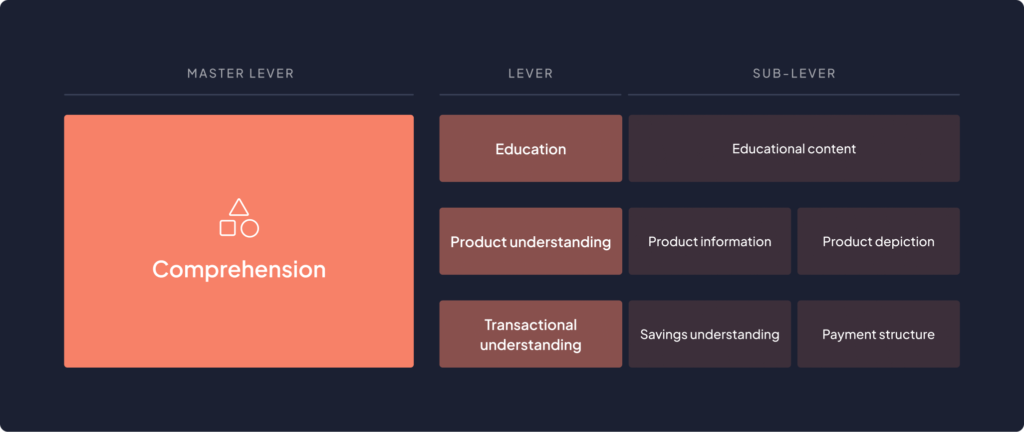The width and height of the screenshot is (1024, 432).
Task: Select the Comprehension title text
Action: click(x=239, y=270)
